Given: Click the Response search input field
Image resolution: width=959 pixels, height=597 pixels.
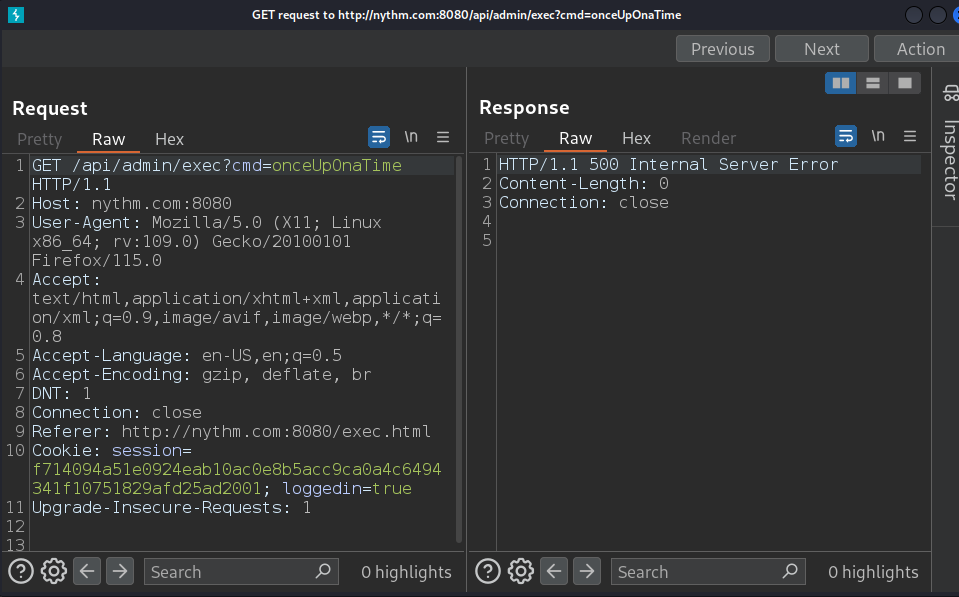Looking at the screenshot, I should pyautogui.click(x=695, y=572).
